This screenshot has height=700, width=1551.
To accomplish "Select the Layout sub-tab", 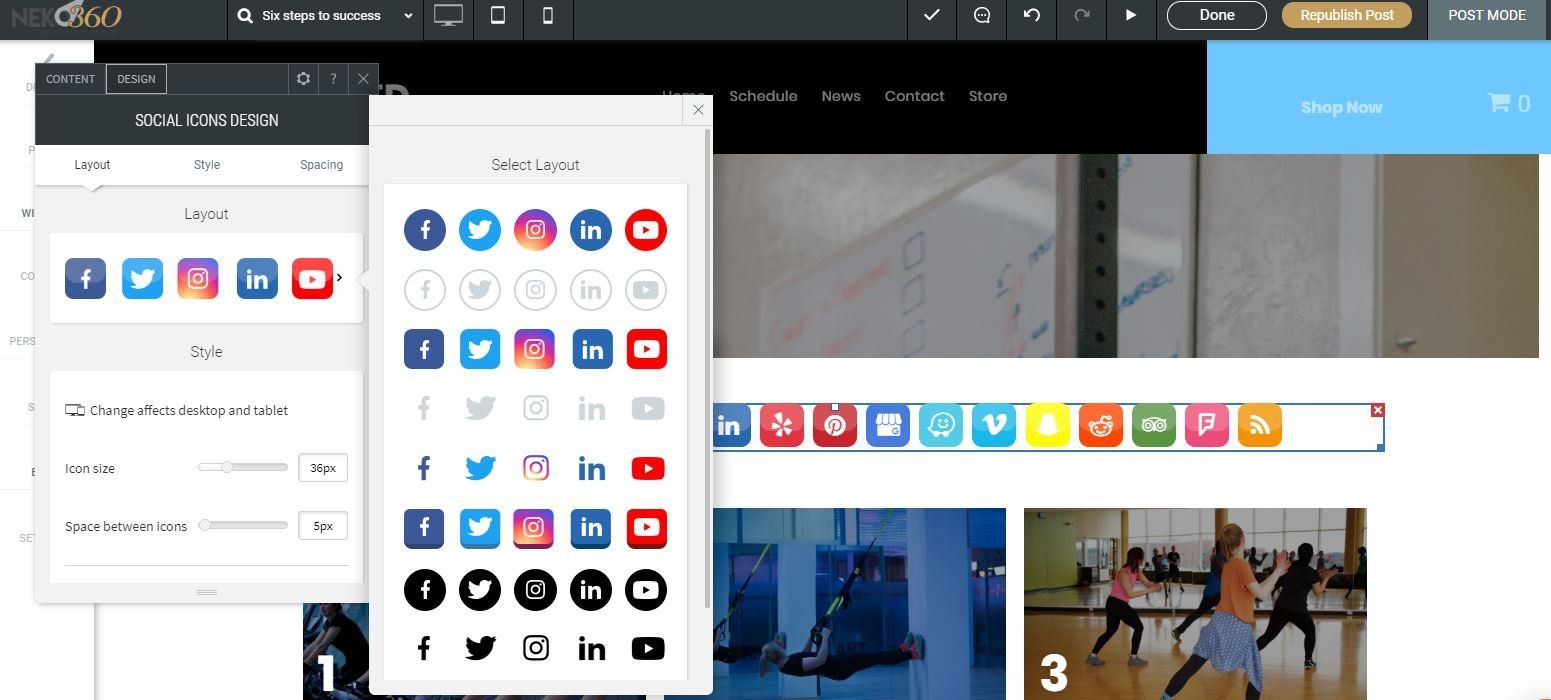I will click(92, 165).
